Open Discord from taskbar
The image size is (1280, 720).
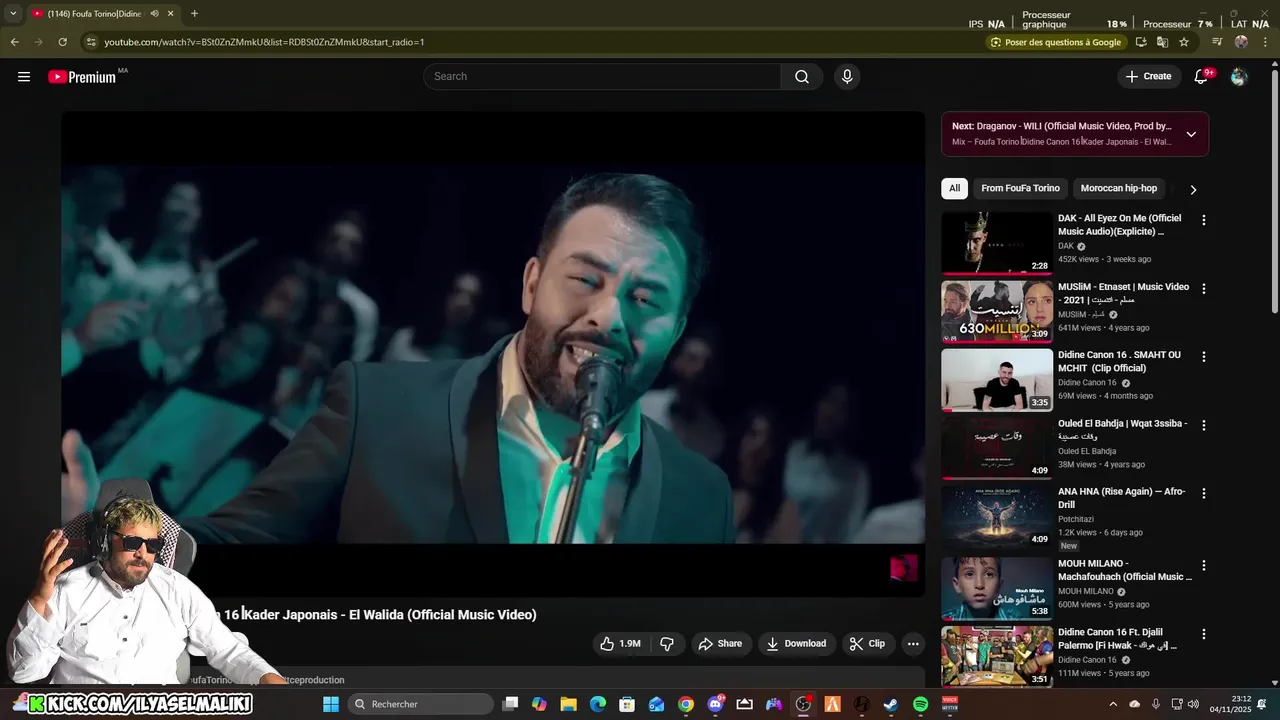coord(715,704)
